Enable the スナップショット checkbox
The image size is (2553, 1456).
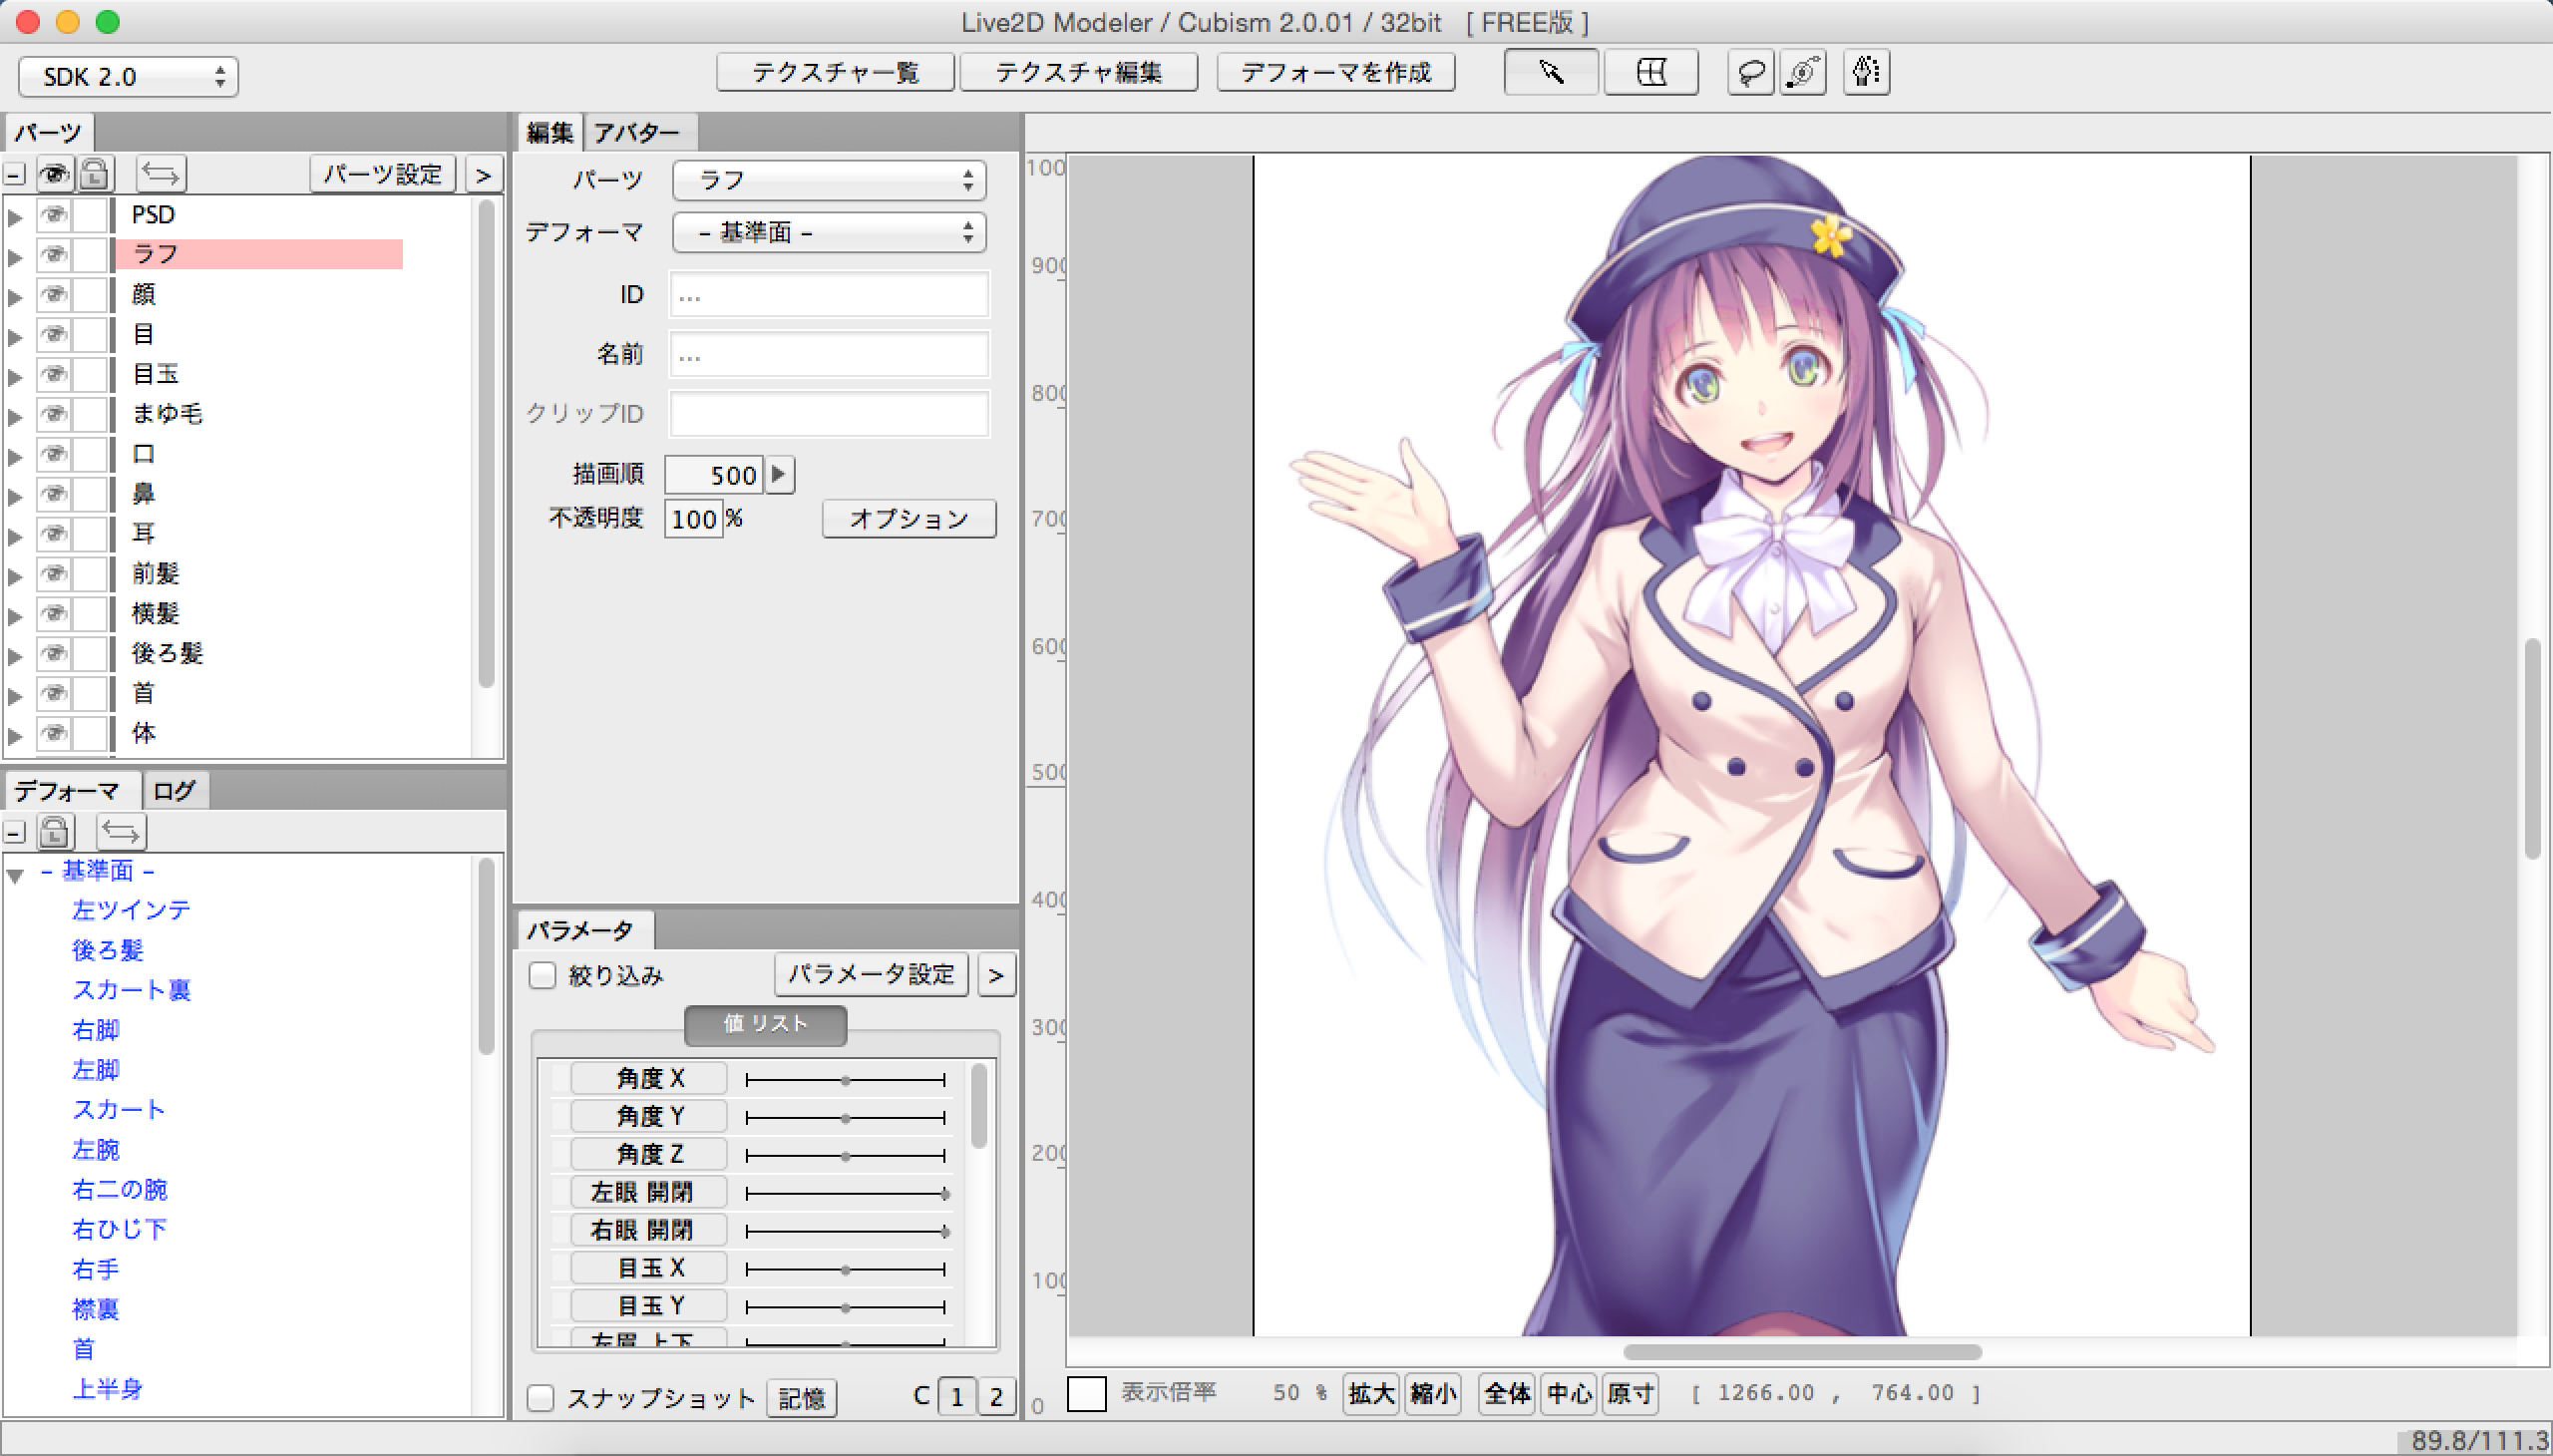click(541, 1397)
